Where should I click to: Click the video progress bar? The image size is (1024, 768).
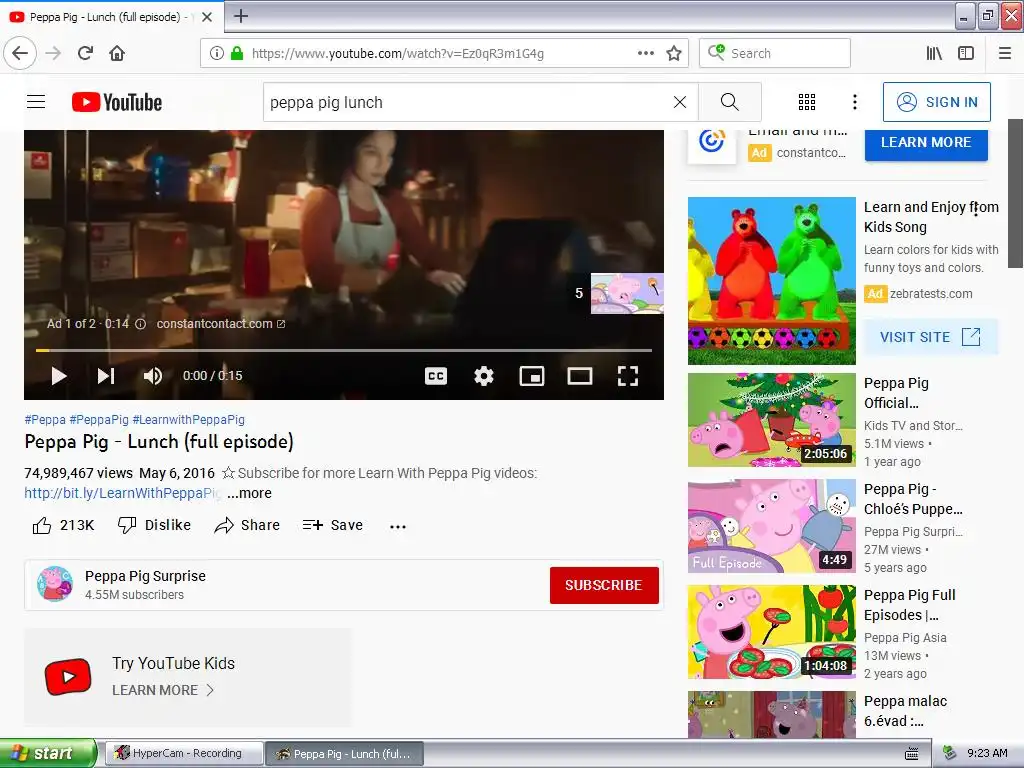click(x=344, y=351)
